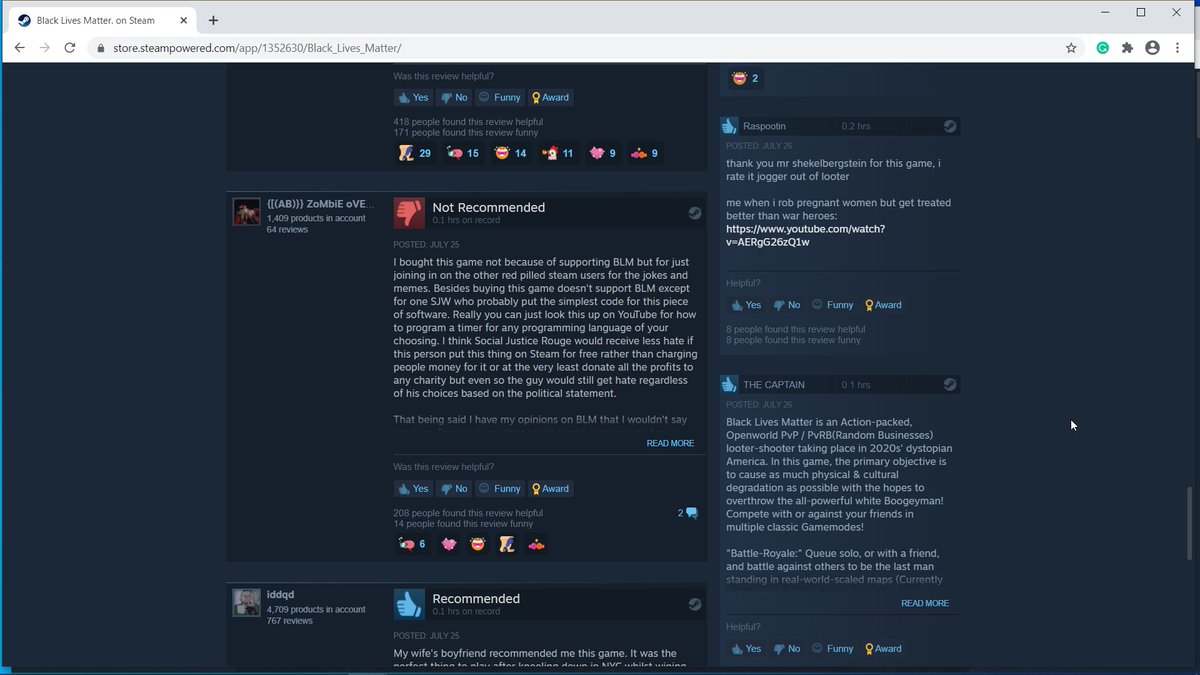Give an Award to the top review
The height and width of the screenshot is (675, 1200).
click(x=551, y=97)
